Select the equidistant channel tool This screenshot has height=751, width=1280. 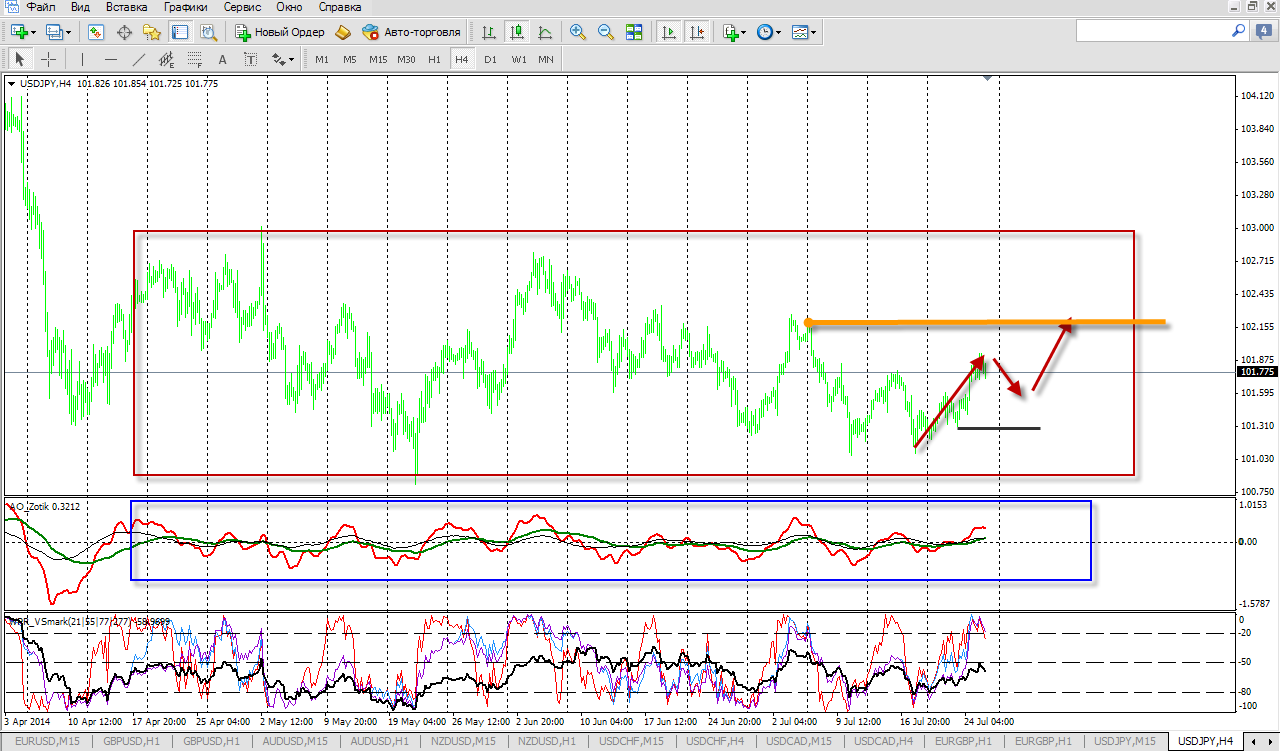click(167, 59)
